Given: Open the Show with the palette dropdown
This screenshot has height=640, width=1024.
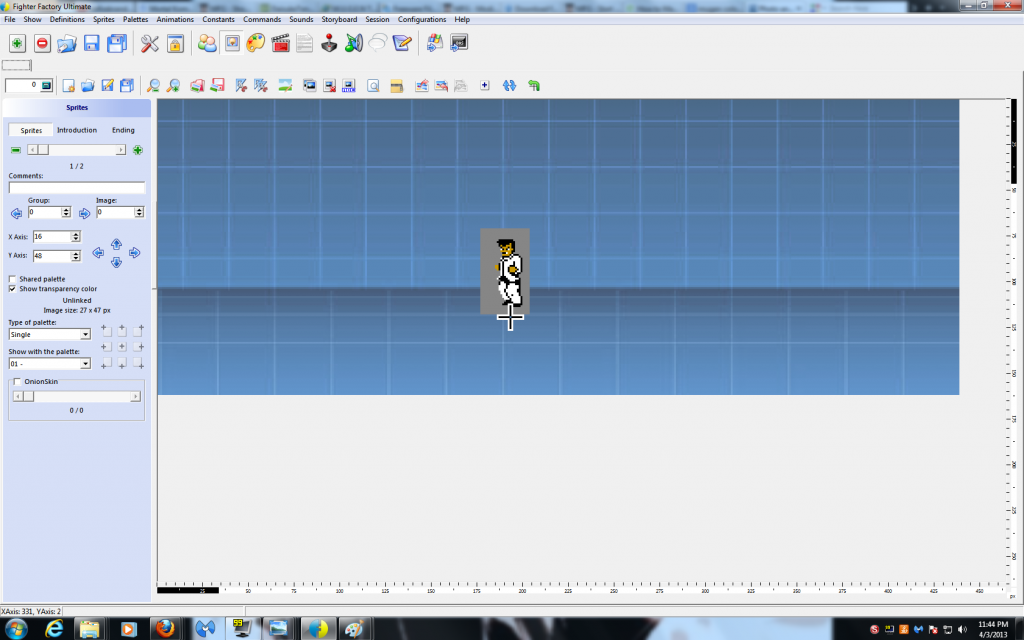Looking at the screenshot, I should pyautogui.click(x=85, y=364).
